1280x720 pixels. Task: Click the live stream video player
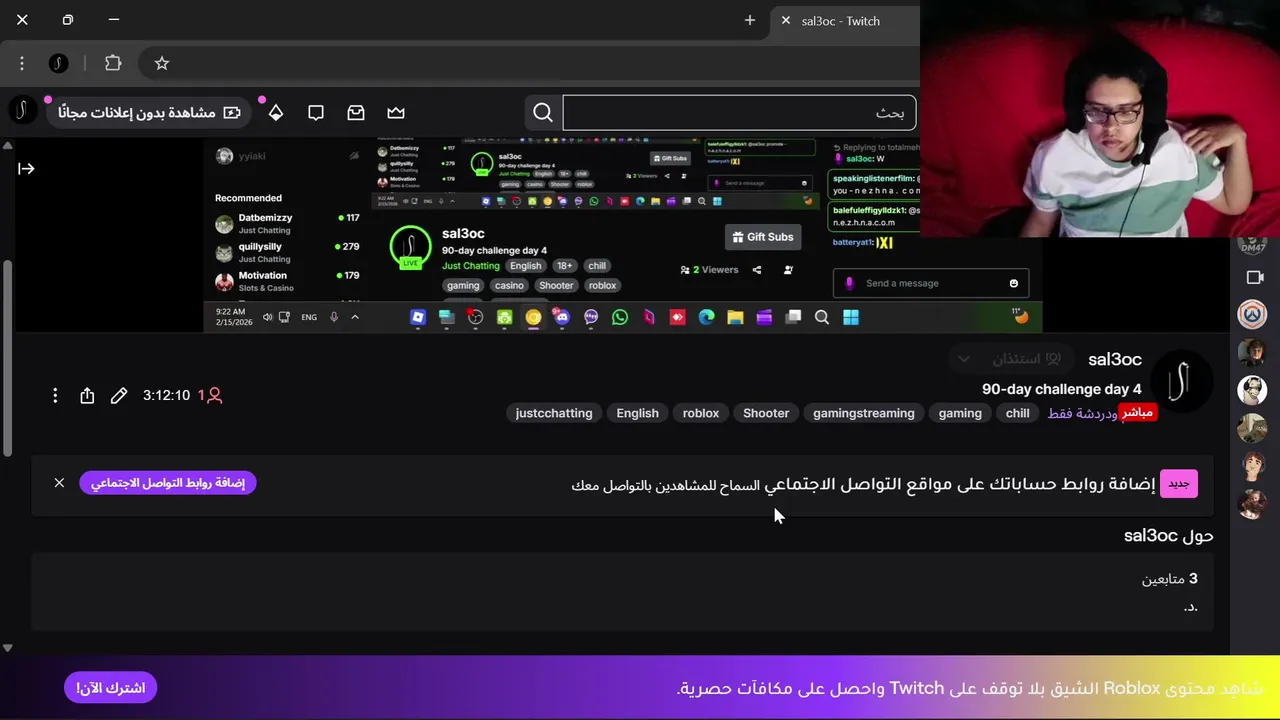coord(623,235)
